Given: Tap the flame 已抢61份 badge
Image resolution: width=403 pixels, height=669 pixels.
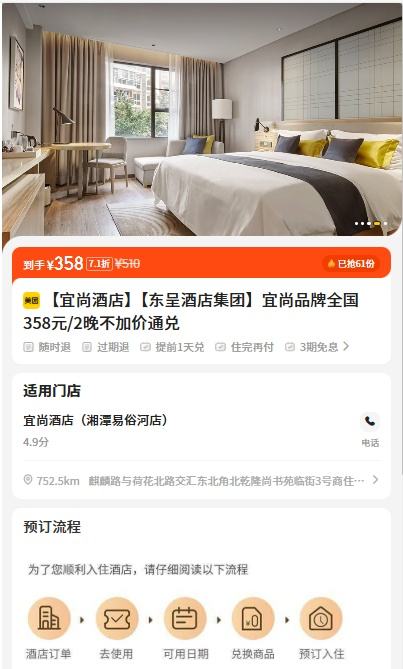Looking at the screenshot, I should point(351,264).
